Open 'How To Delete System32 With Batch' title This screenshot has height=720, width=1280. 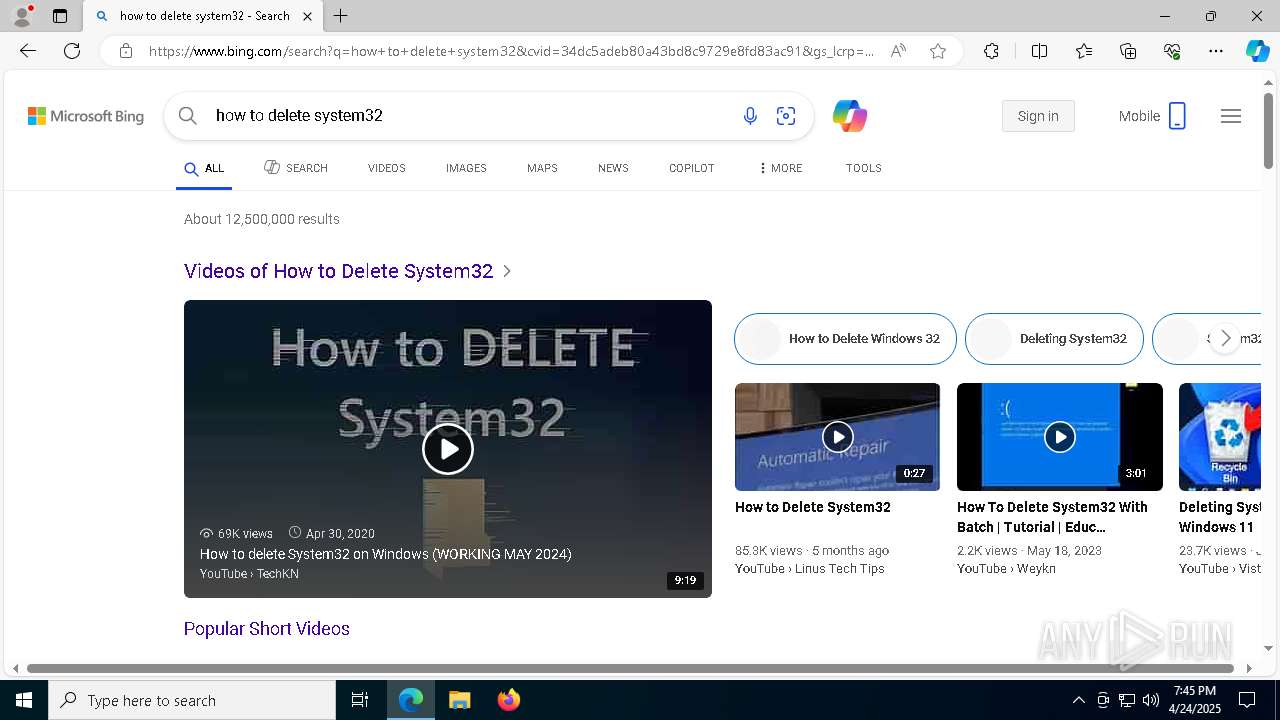click(x=1052, y=517)
